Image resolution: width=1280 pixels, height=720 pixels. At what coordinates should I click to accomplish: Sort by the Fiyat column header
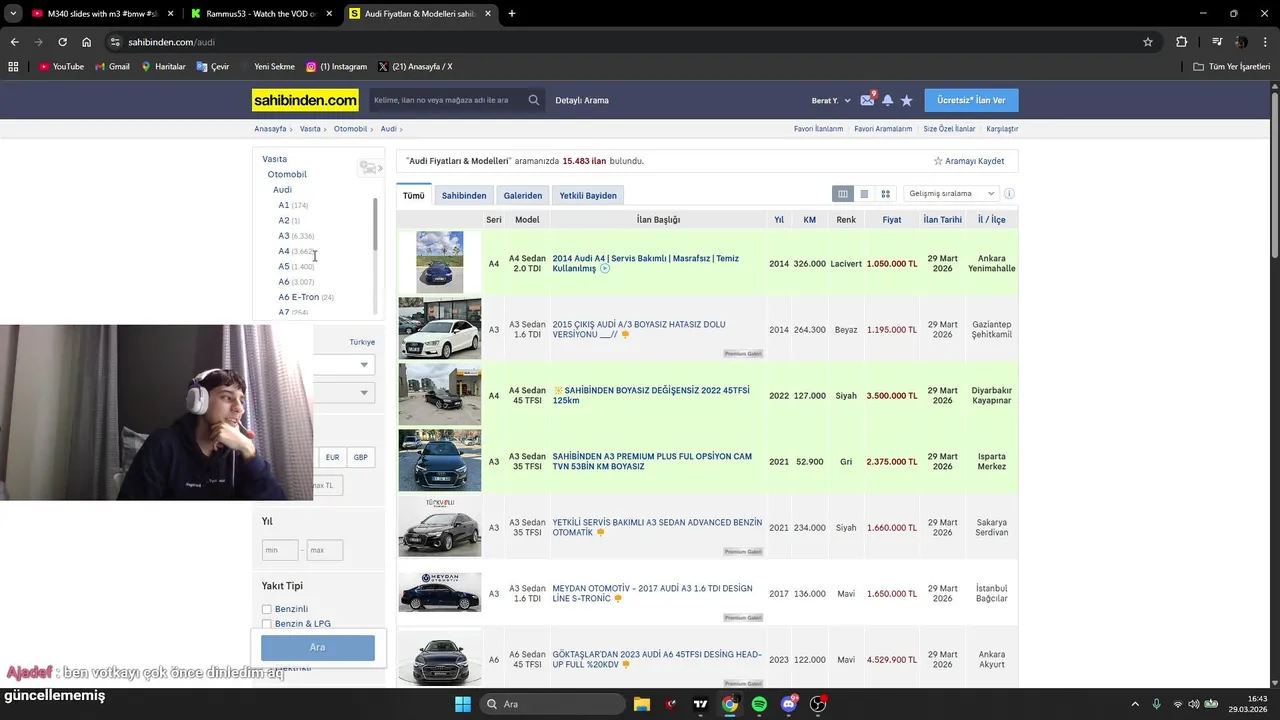[x=892, y=219]
